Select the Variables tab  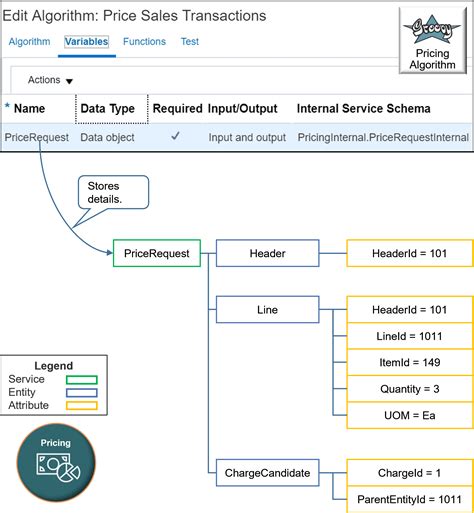click(x=86, y=42)
